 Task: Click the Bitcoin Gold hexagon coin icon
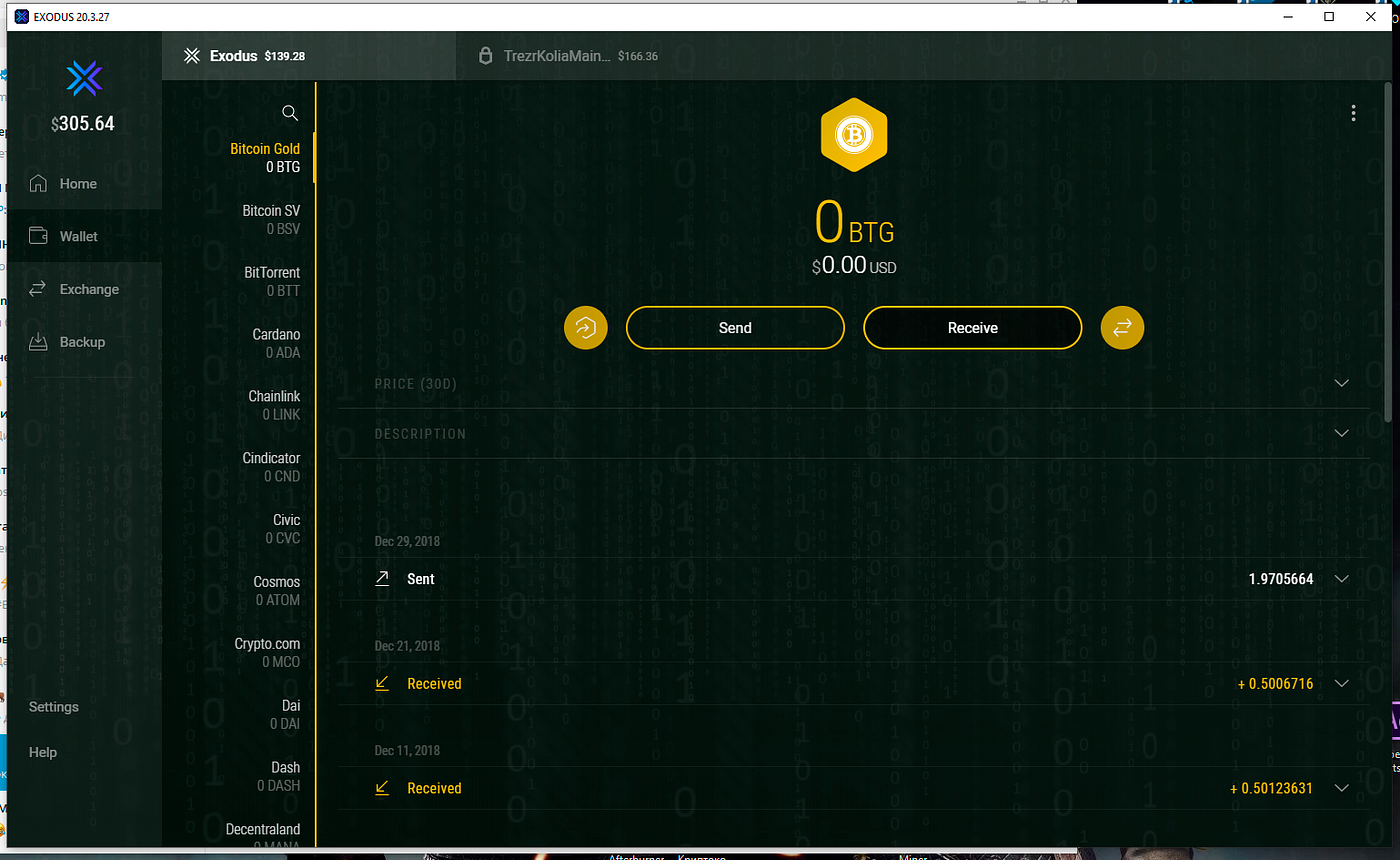(x=854, y=133)
